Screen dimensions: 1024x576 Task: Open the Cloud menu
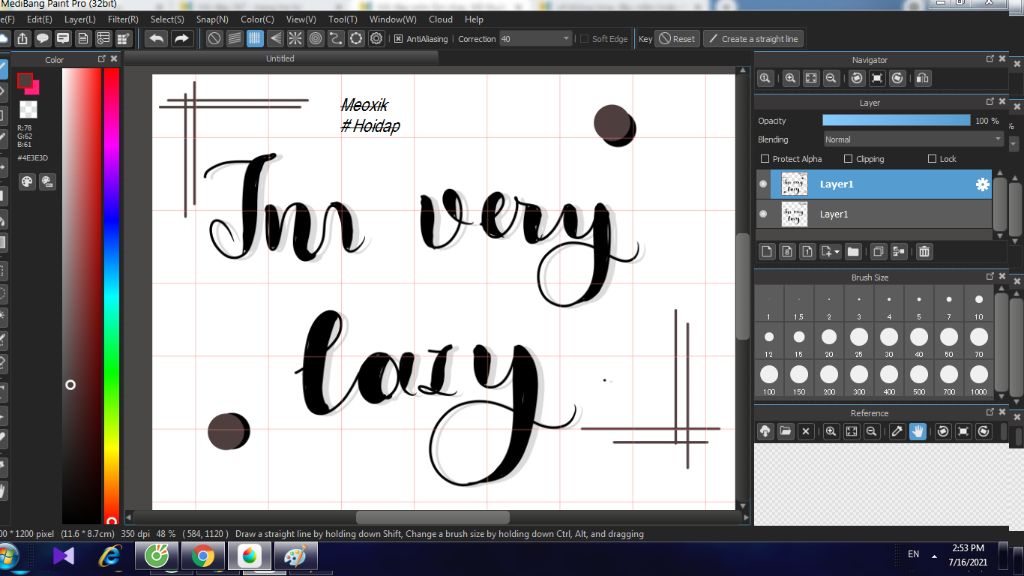440,20
